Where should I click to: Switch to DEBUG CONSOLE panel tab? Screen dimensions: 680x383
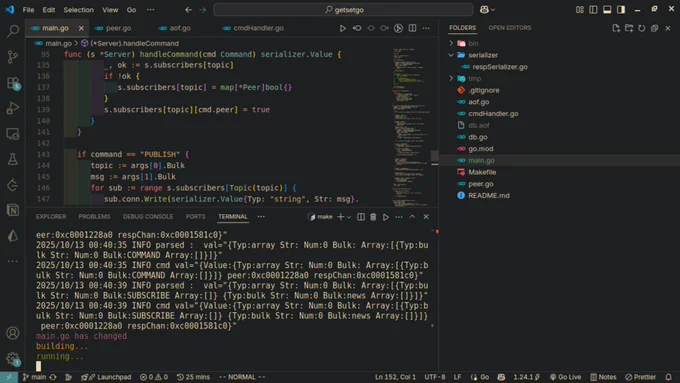148,216
